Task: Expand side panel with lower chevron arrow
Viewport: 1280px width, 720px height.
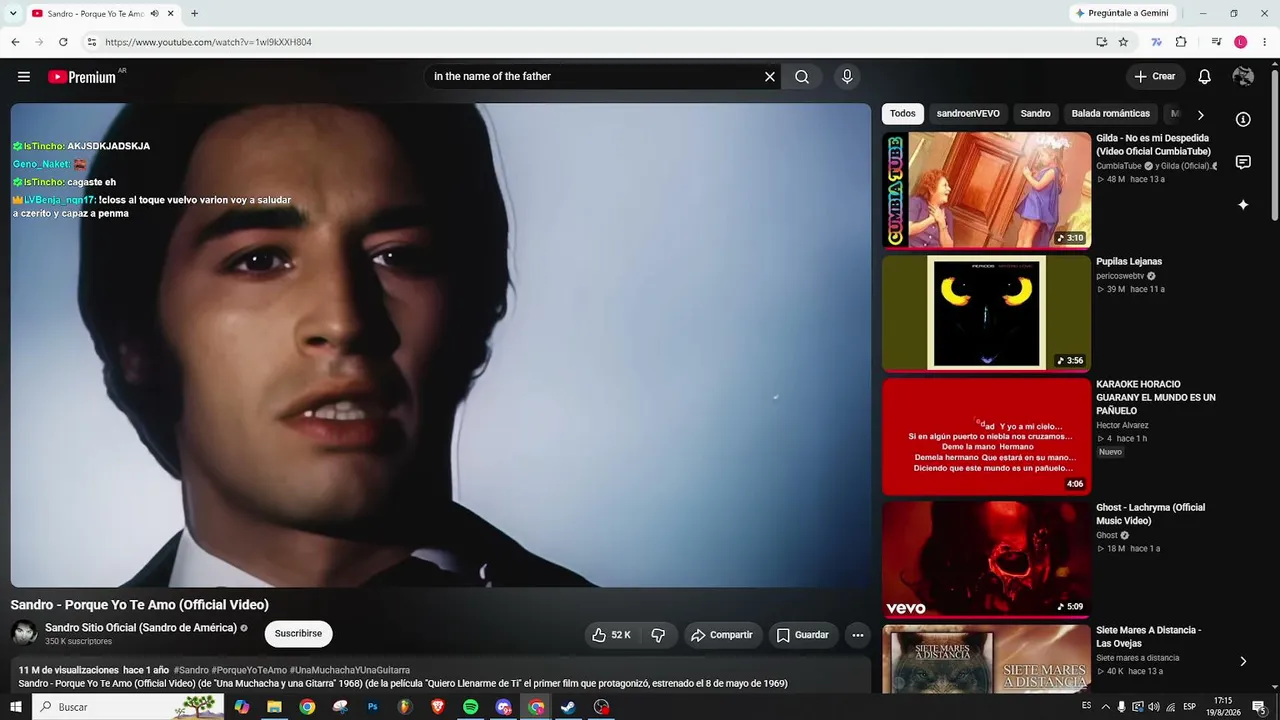Action: pos(1243,661)
